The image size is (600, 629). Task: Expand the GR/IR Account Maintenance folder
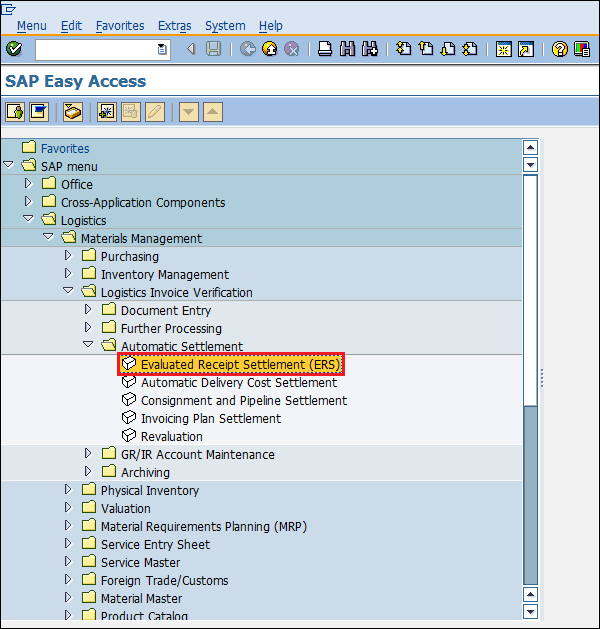tap(88, 453)
